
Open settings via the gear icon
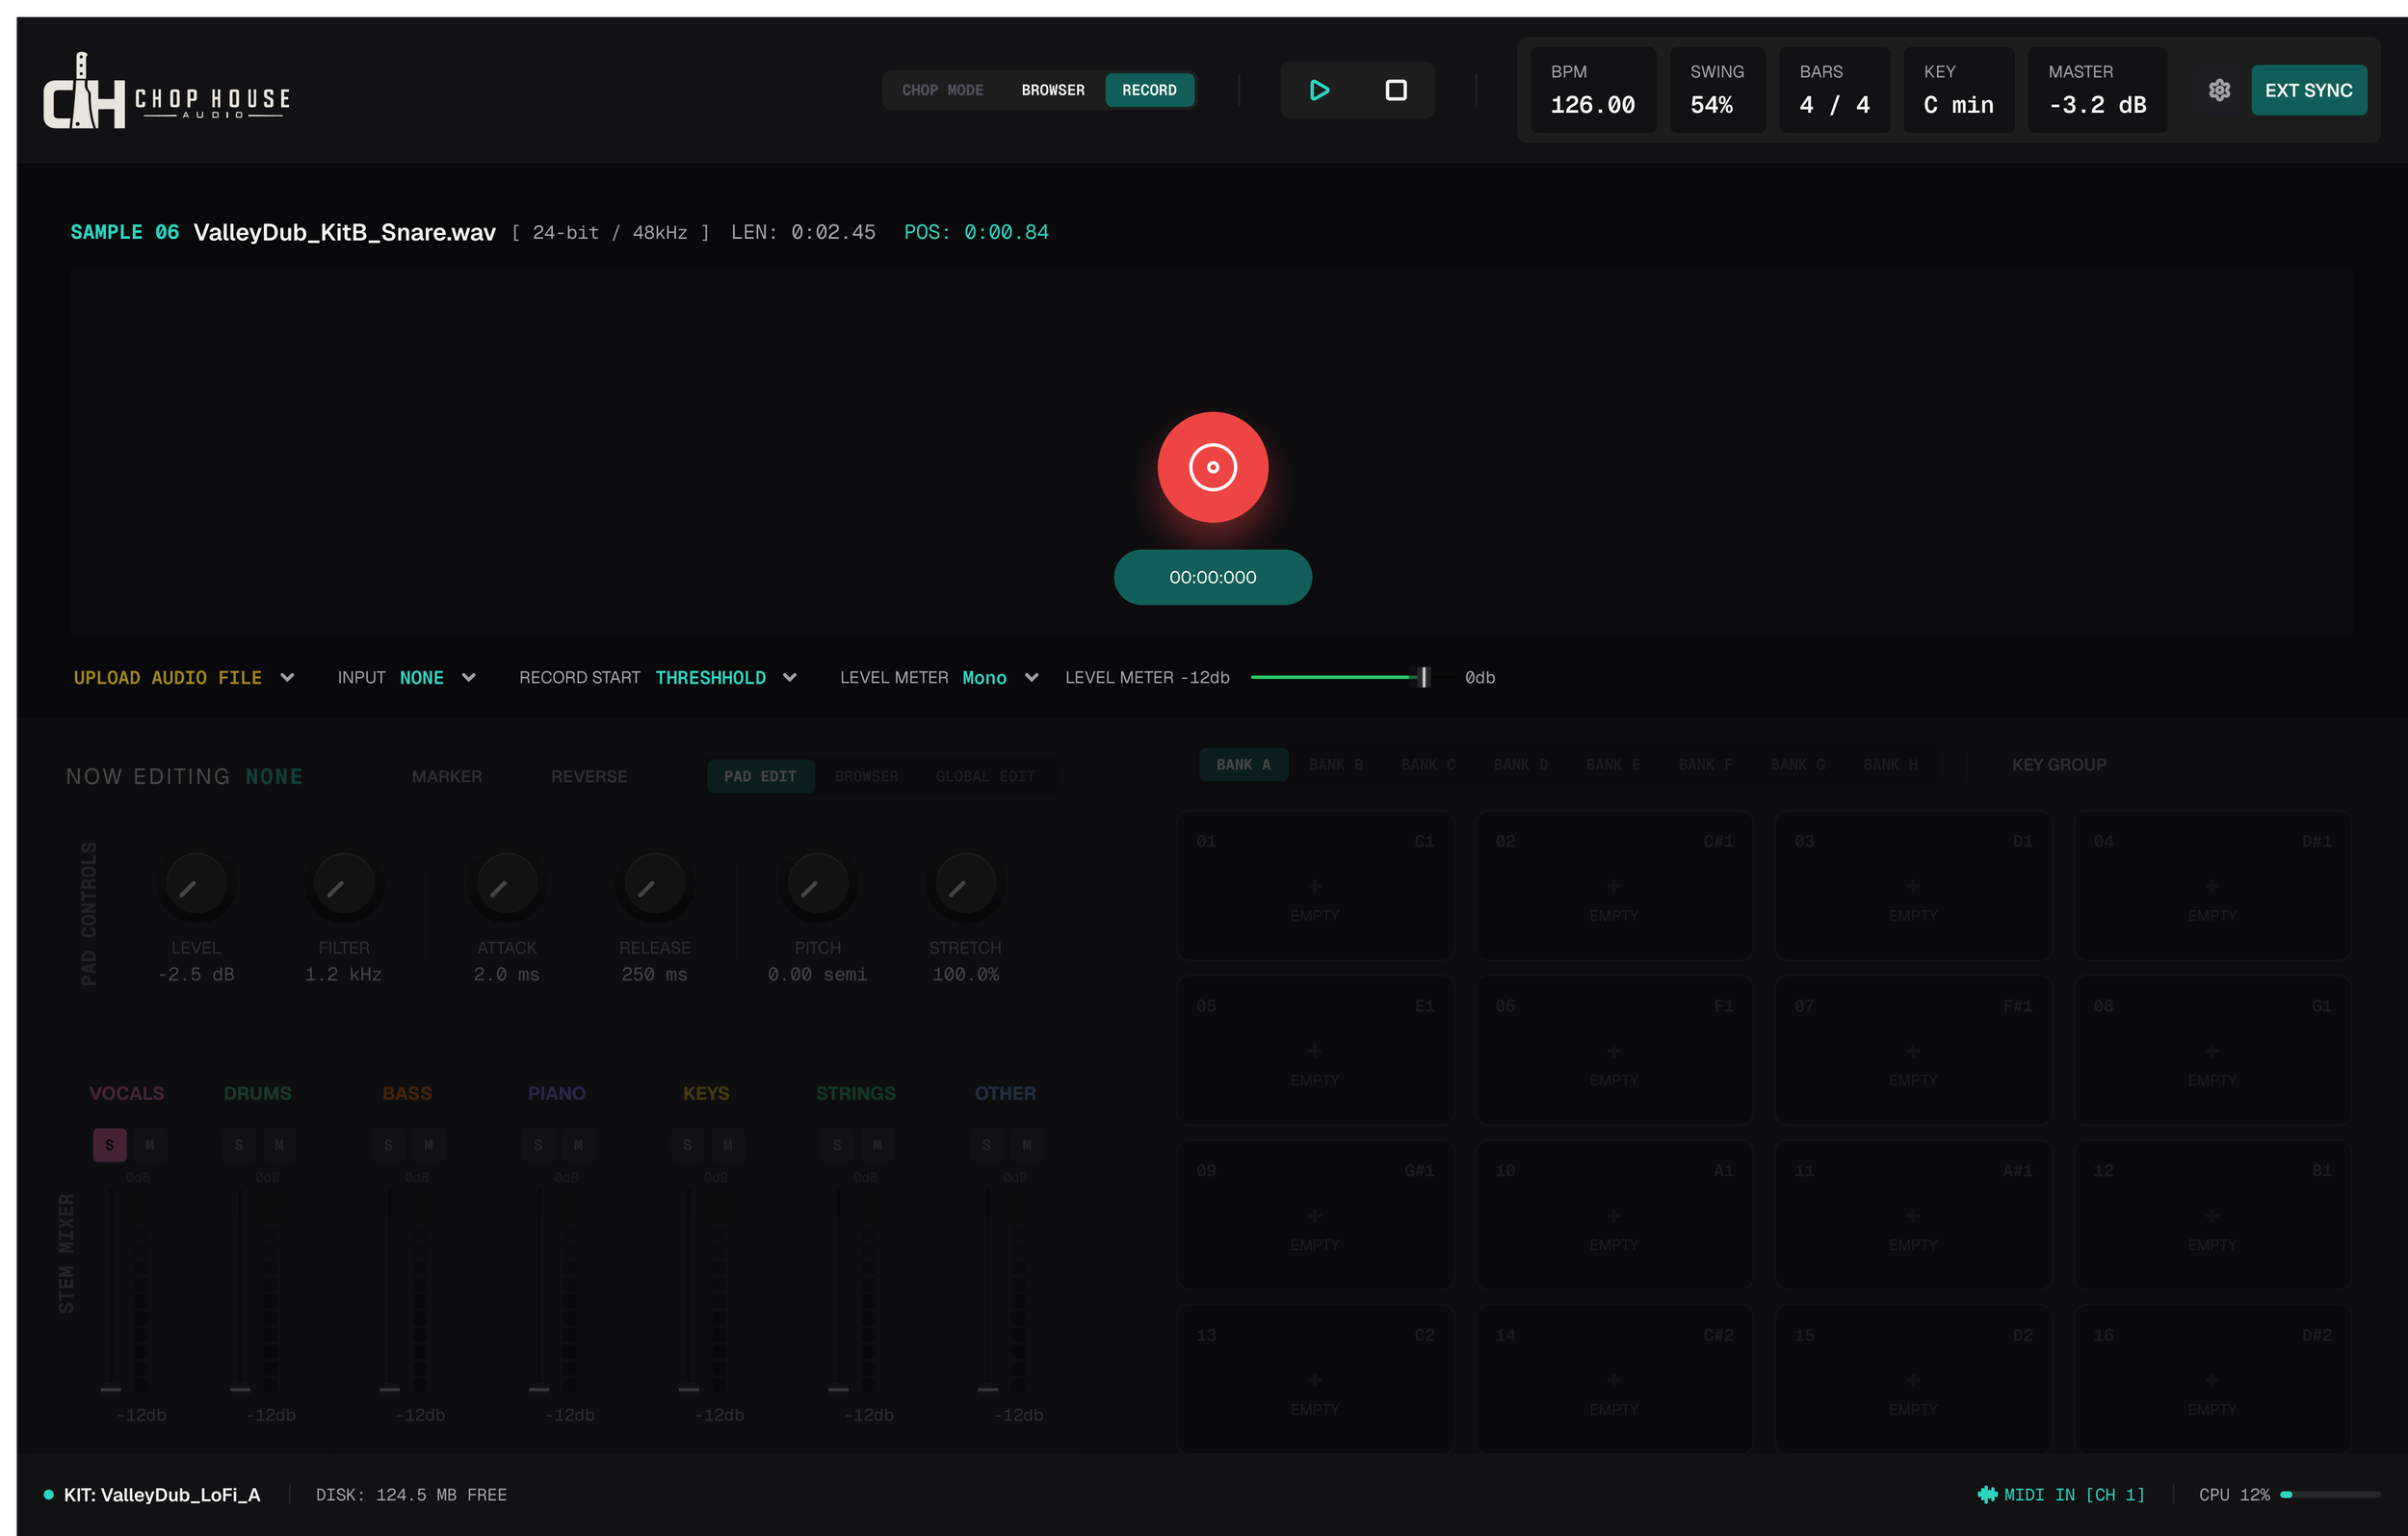pos(2219,90)
